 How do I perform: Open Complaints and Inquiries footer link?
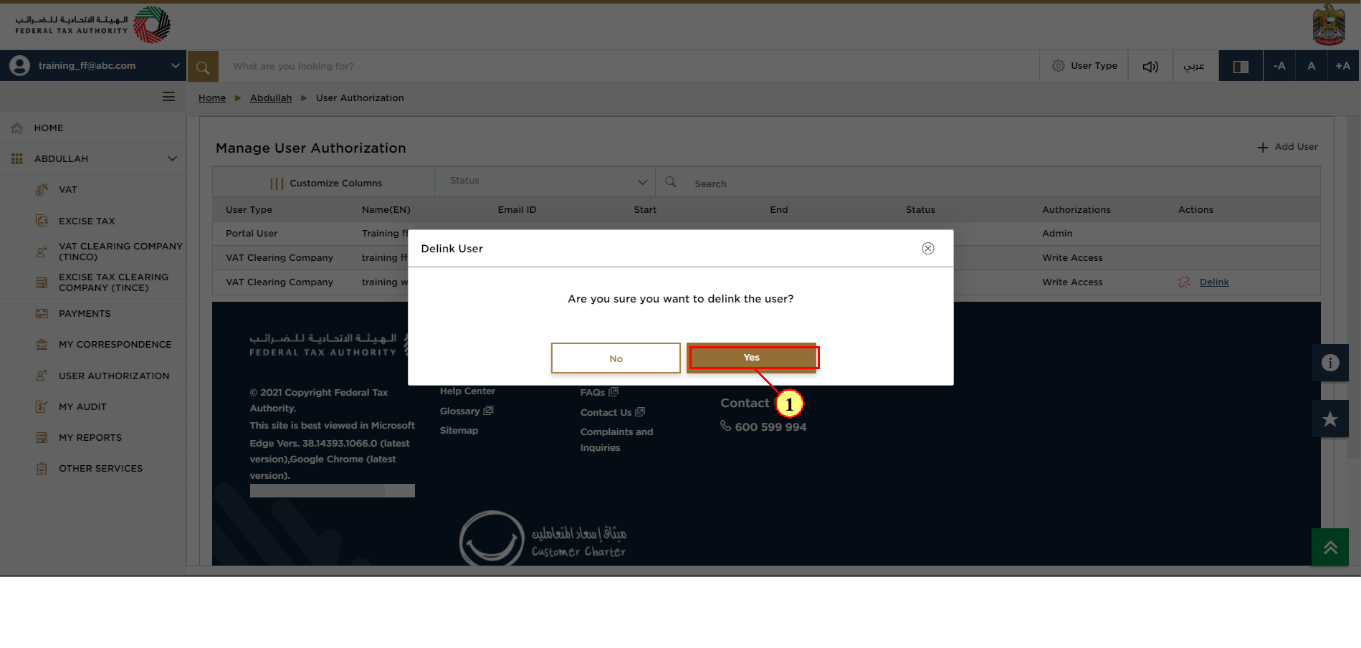[x=617, y=440]
